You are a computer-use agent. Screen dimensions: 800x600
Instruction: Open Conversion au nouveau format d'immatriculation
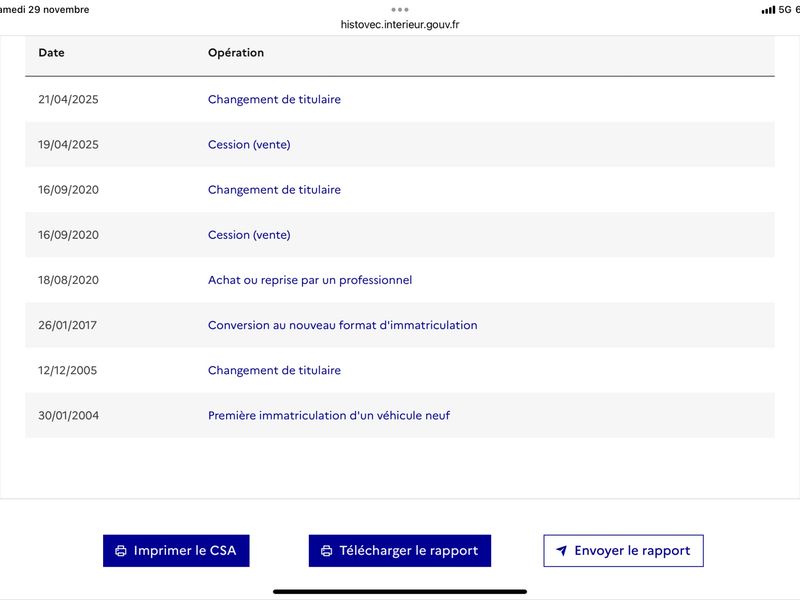click(x=342, y=325)
